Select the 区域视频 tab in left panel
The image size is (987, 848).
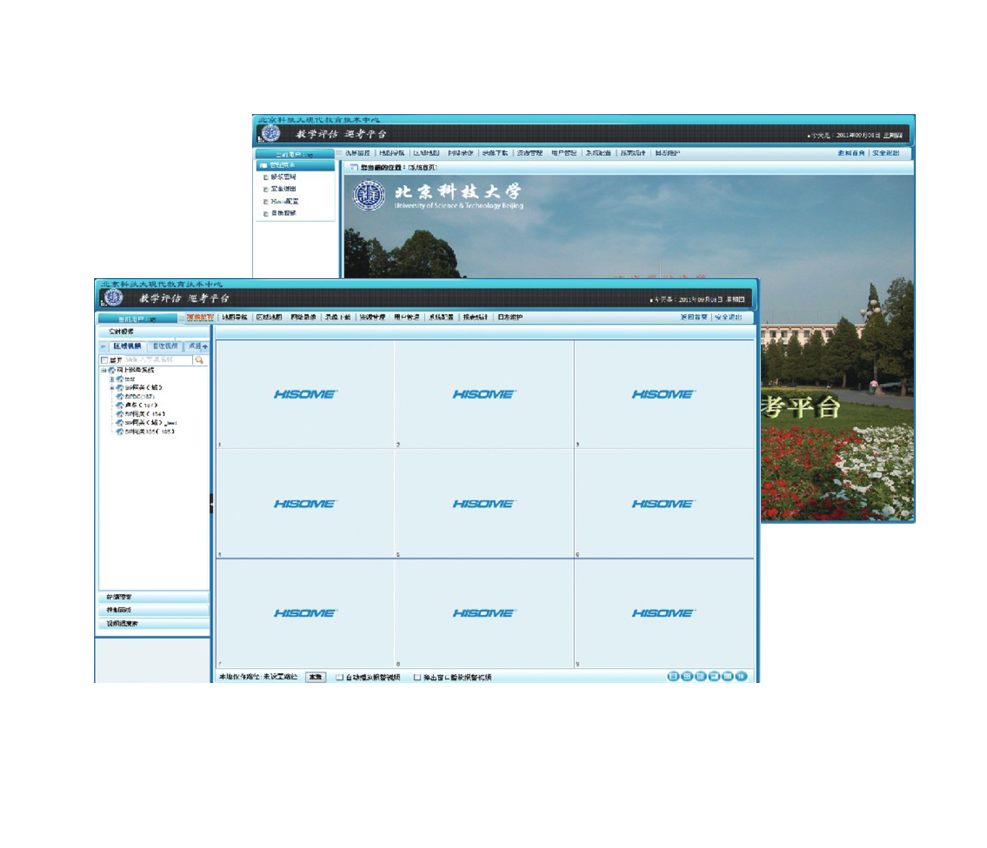(x=126, y=346)
